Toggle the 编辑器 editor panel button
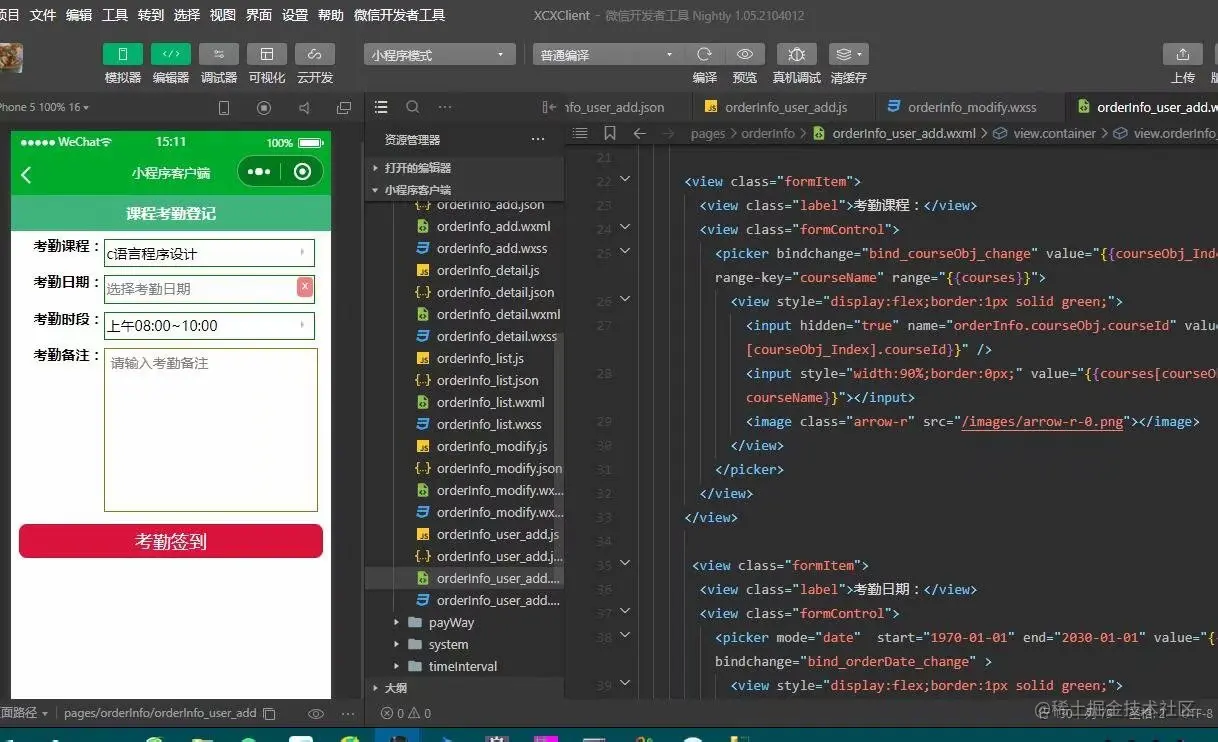 171,54
